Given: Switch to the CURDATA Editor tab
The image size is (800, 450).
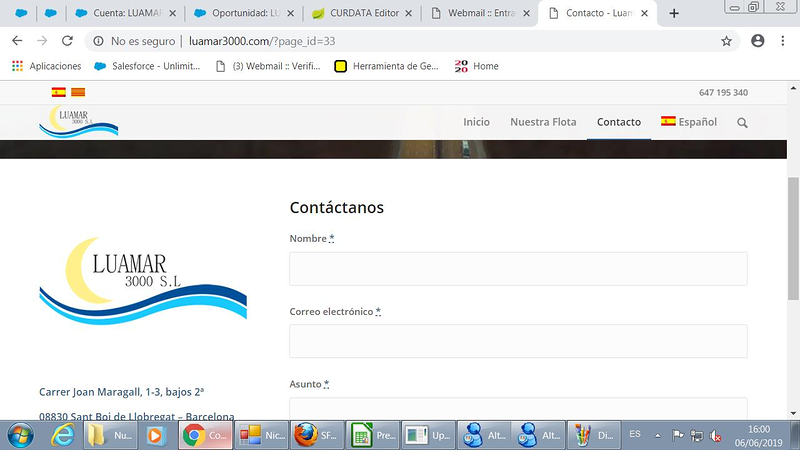Looking at the screenshot, I should click(x=361, y=14).
